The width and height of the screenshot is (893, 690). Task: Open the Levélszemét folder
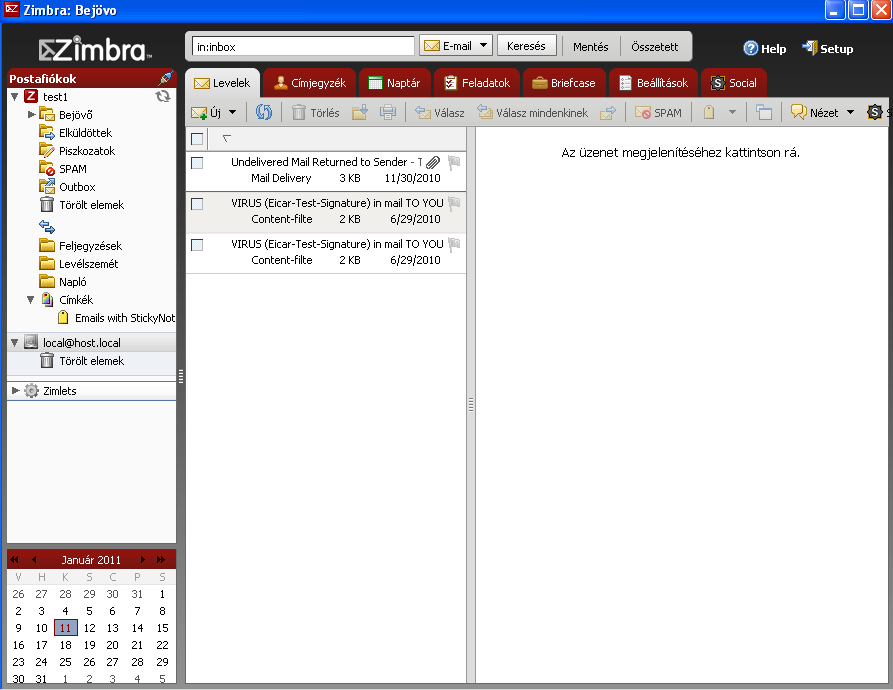click(x=79, y=264)
